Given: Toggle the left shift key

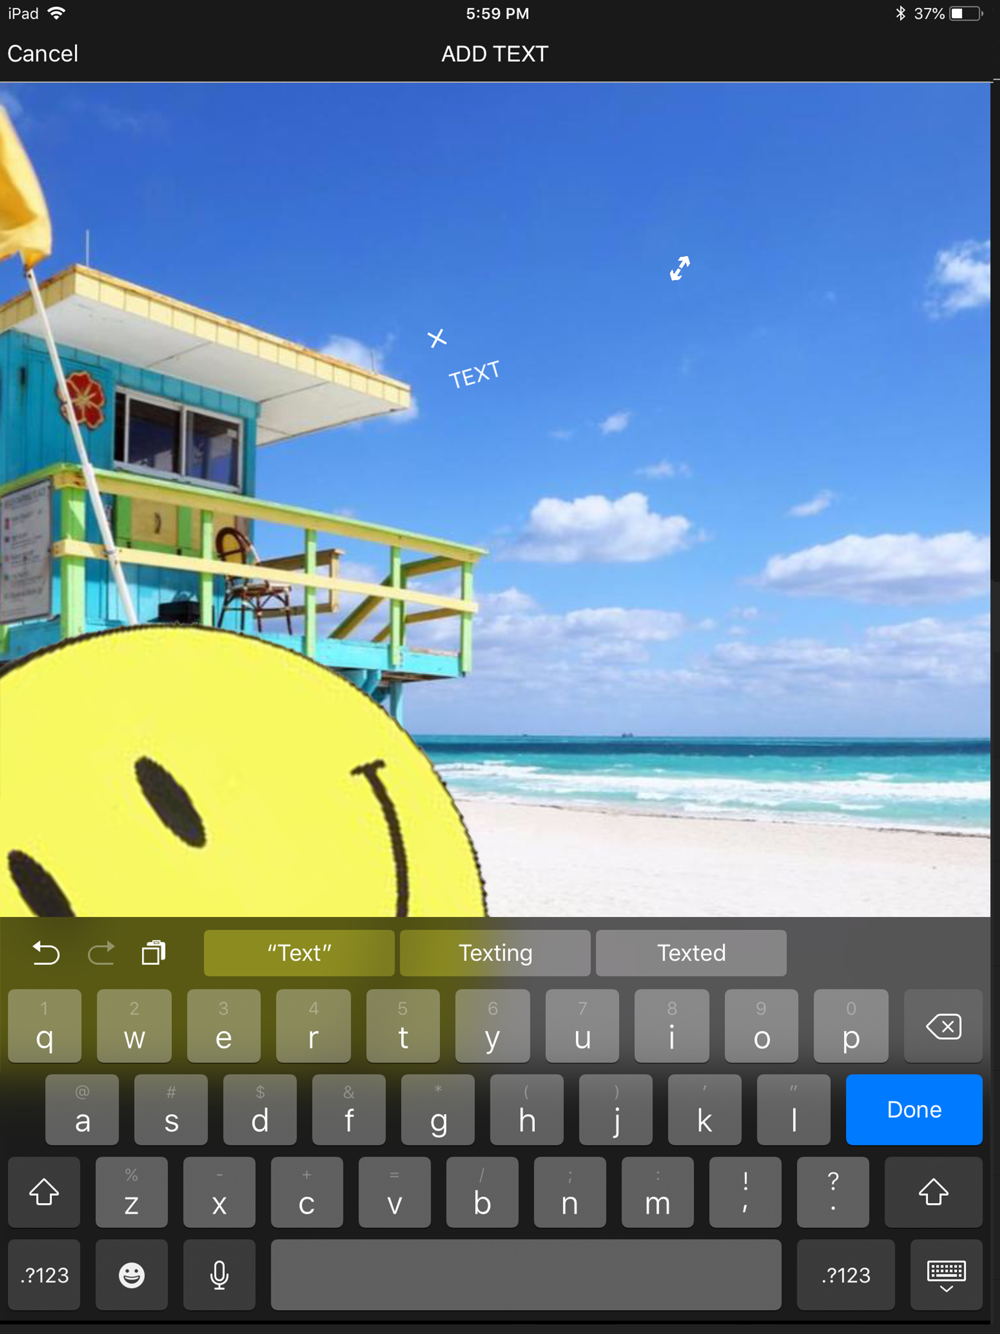Looking at the screenshot, I should pyautogui.click(x=44, y=1192).
